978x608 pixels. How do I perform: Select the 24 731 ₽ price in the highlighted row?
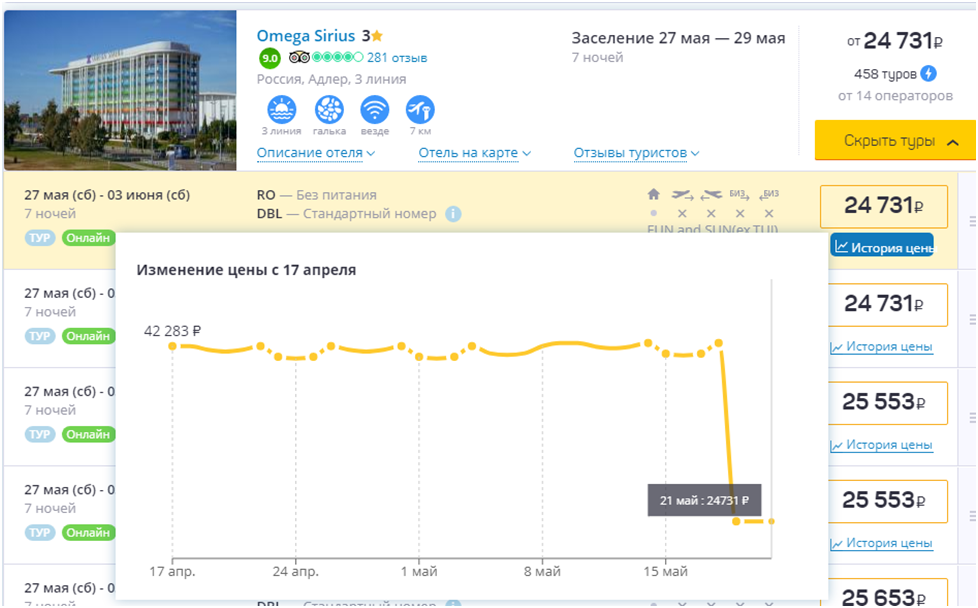[883, 206]
